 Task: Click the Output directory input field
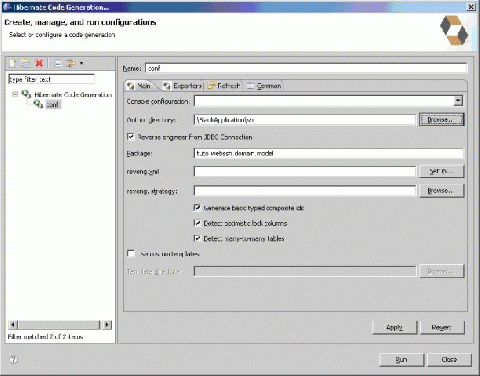coord(305,120)
